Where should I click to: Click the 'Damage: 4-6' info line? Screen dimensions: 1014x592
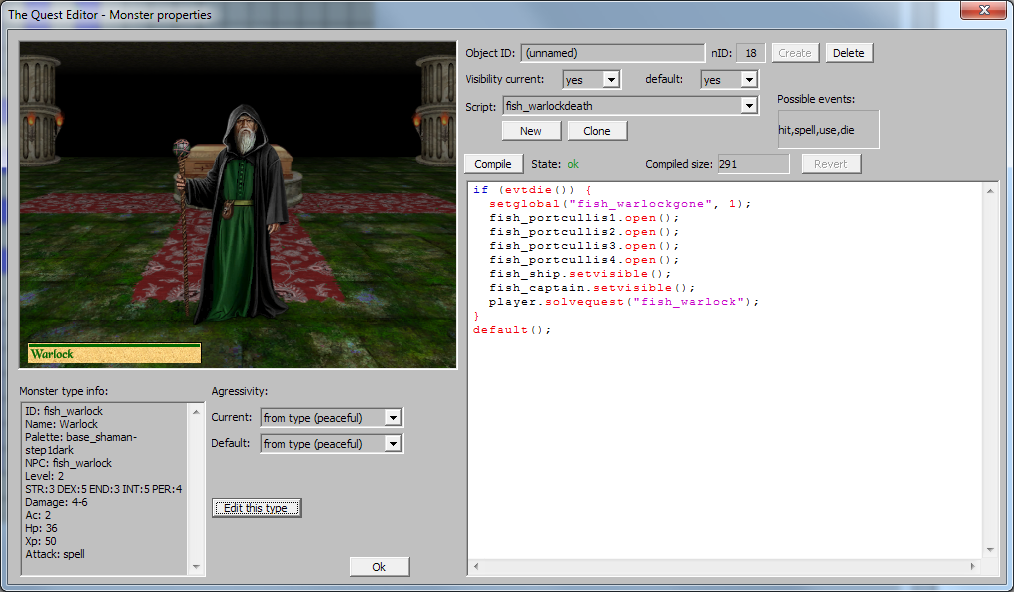click(x=56, y=502)
